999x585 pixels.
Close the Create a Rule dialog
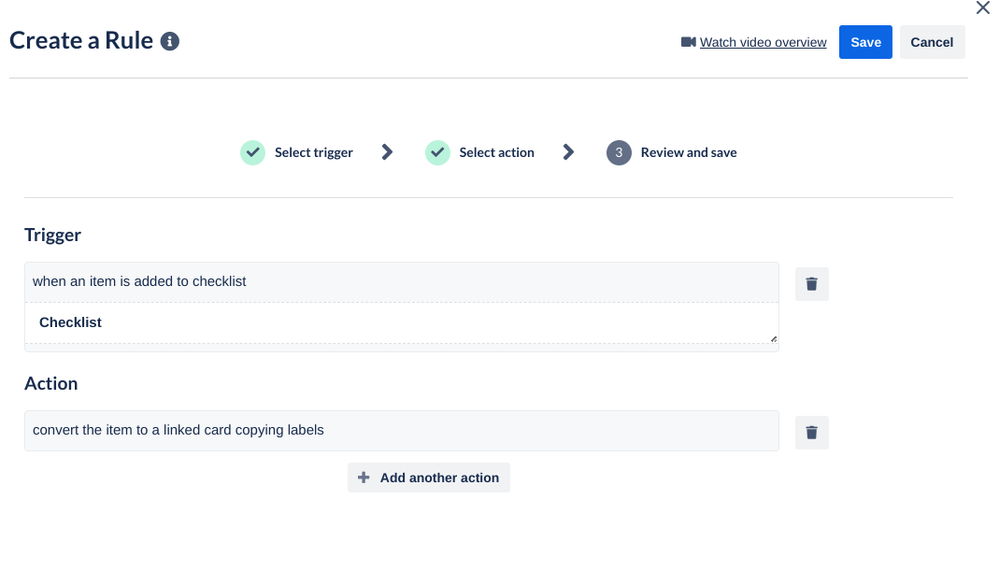pos(982,8)
